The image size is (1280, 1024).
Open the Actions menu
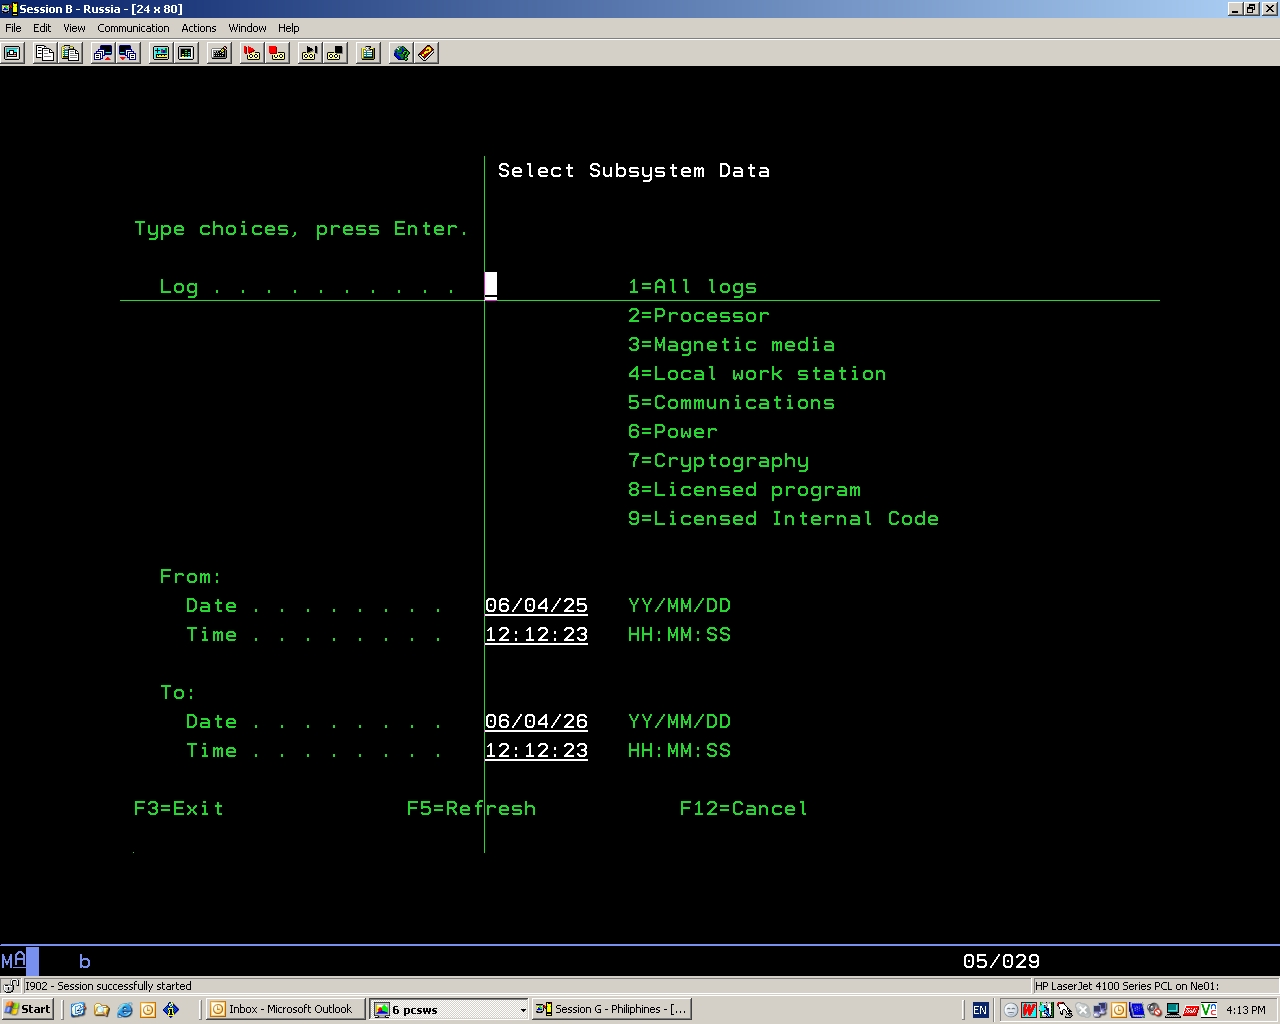(199, 28)
